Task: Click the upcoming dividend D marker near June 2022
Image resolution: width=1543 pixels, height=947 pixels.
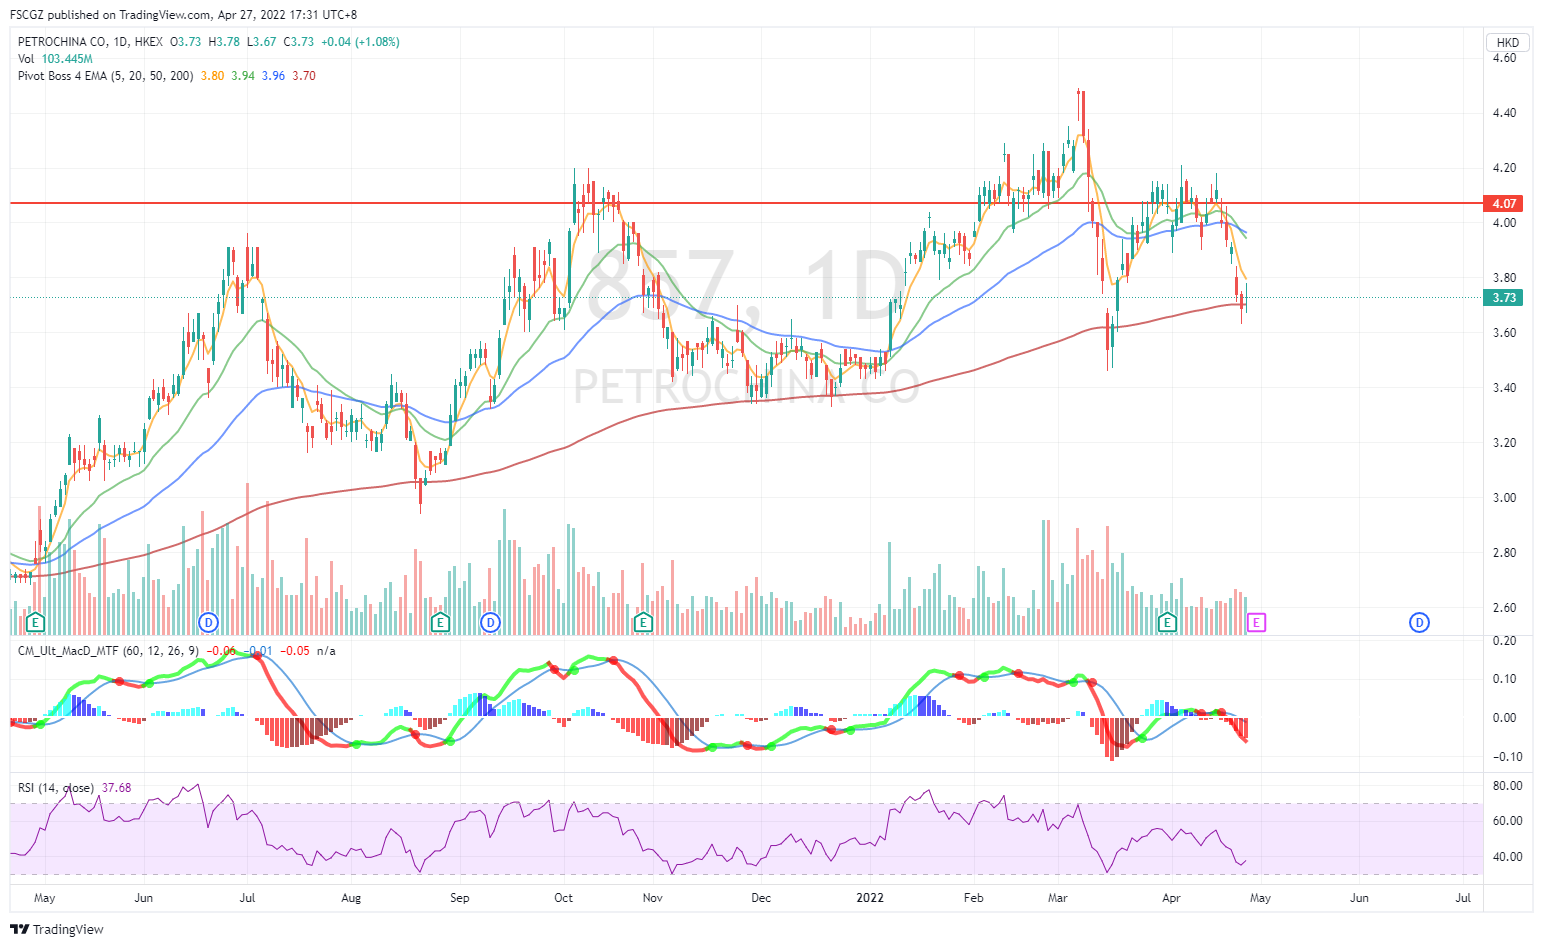Action: 1419,622
